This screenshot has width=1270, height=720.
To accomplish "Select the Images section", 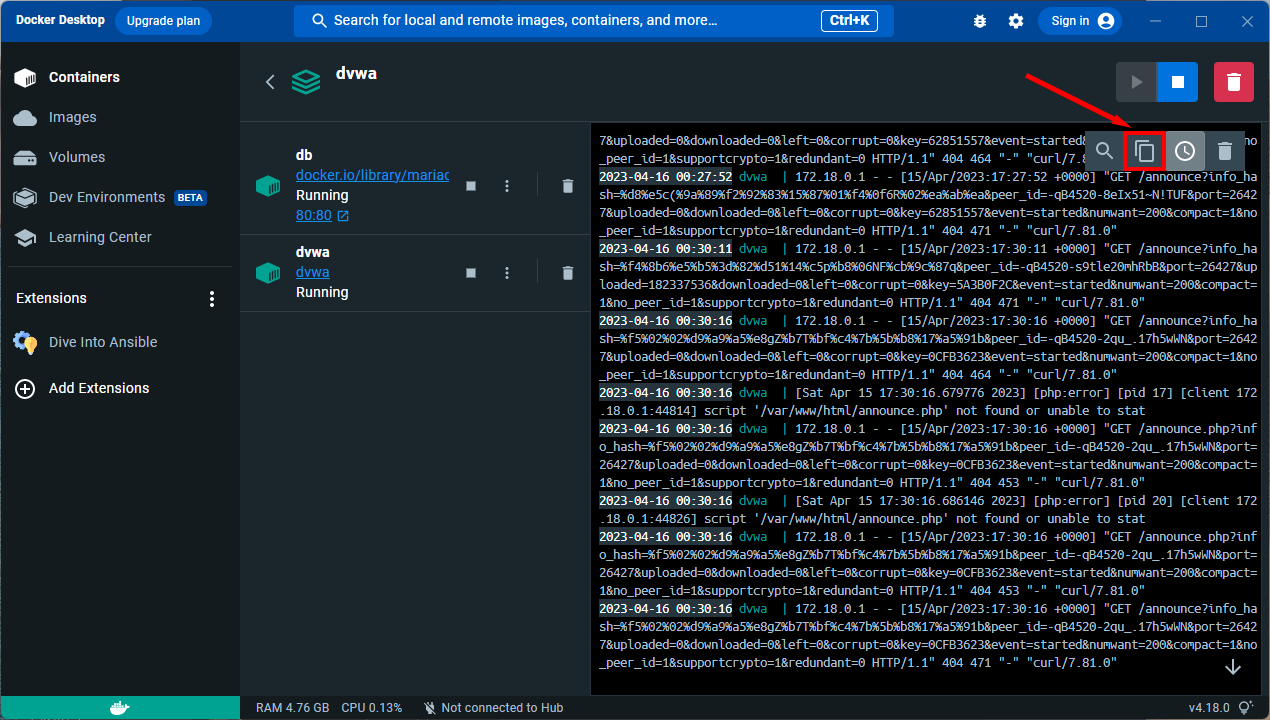I will 70,117.
